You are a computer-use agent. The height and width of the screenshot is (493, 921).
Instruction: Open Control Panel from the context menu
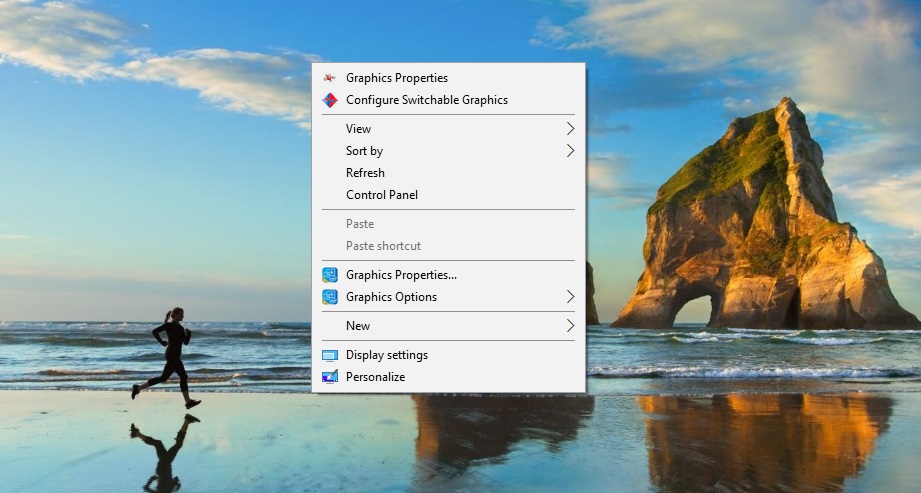coord(449,195)
